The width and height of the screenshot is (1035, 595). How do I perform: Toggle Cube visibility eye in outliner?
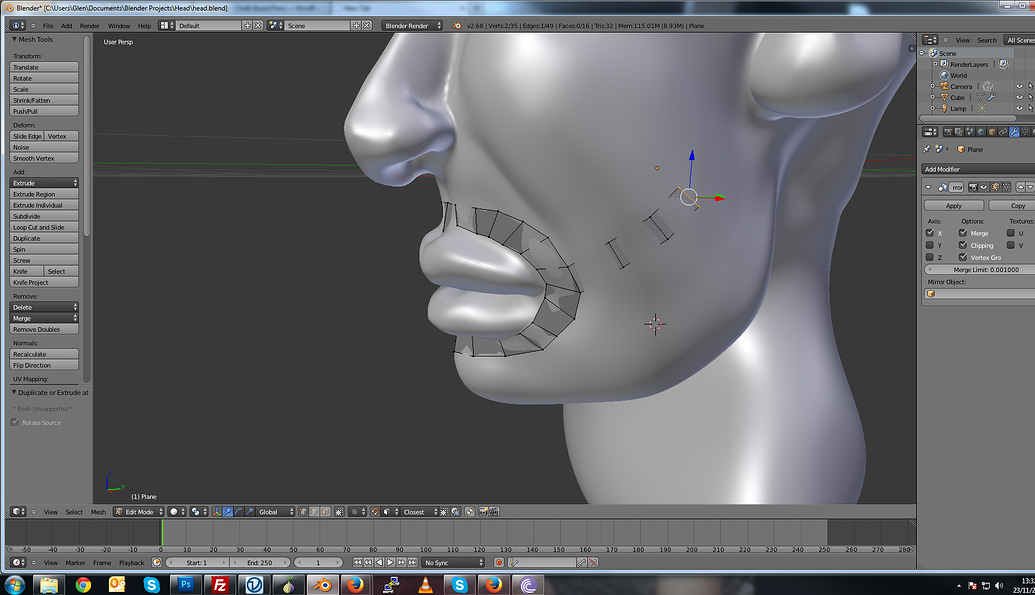tap(1019, 97)
